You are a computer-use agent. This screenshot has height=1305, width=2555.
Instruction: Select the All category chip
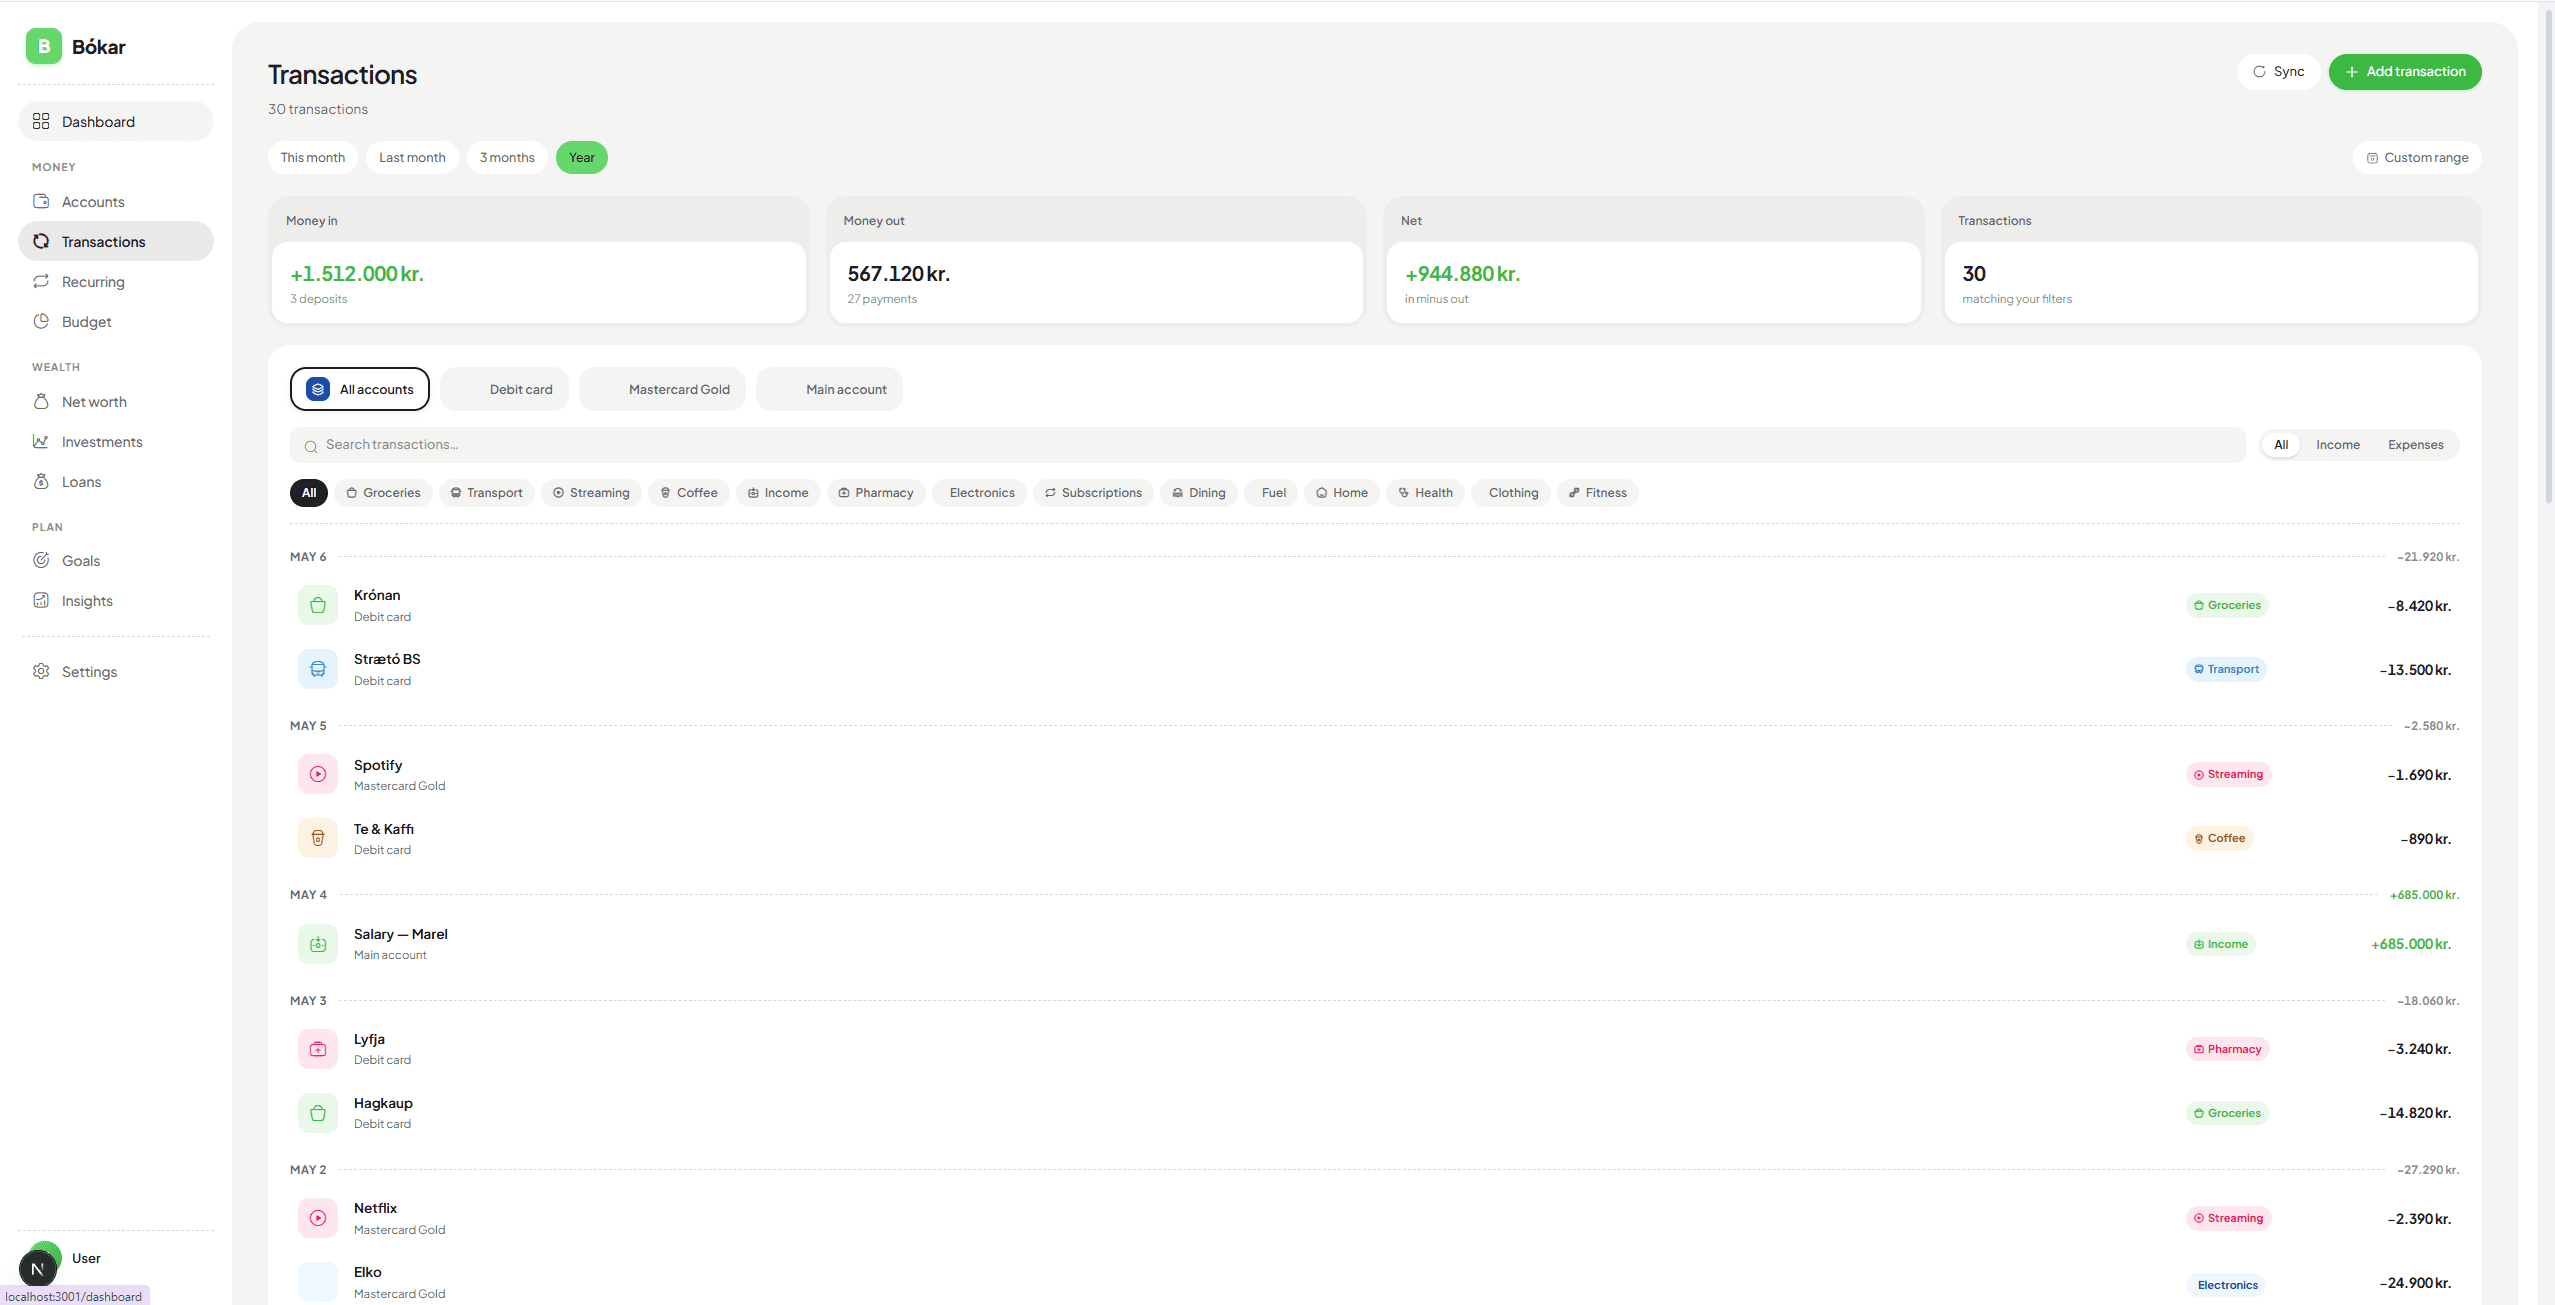click(309, 492)
